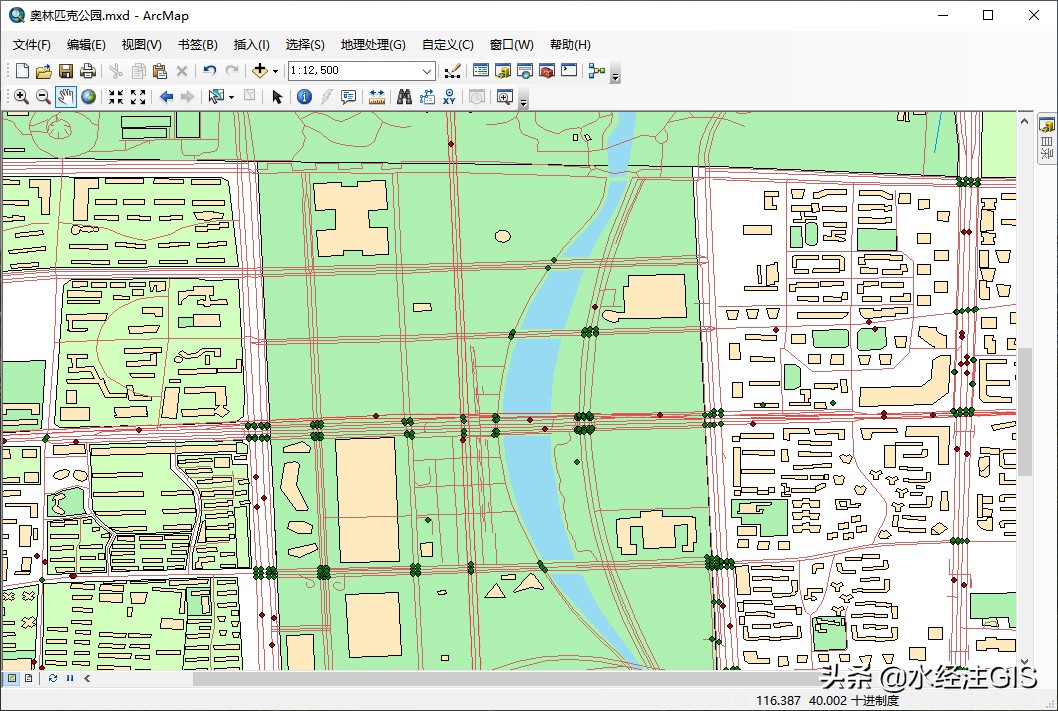Click the vertical scrollbar thumb
This screenshot has width=1058, height=711.
coord(1024,410)
